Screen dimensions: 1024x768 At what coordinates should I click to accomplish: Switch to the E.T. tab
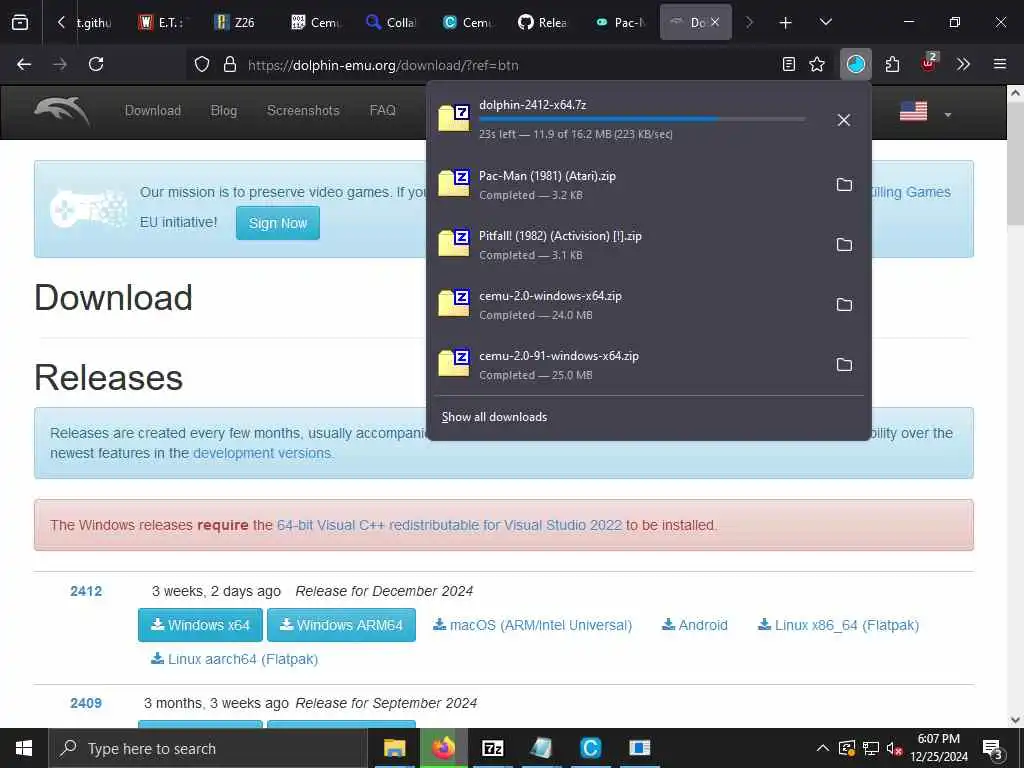click(163, 22)
